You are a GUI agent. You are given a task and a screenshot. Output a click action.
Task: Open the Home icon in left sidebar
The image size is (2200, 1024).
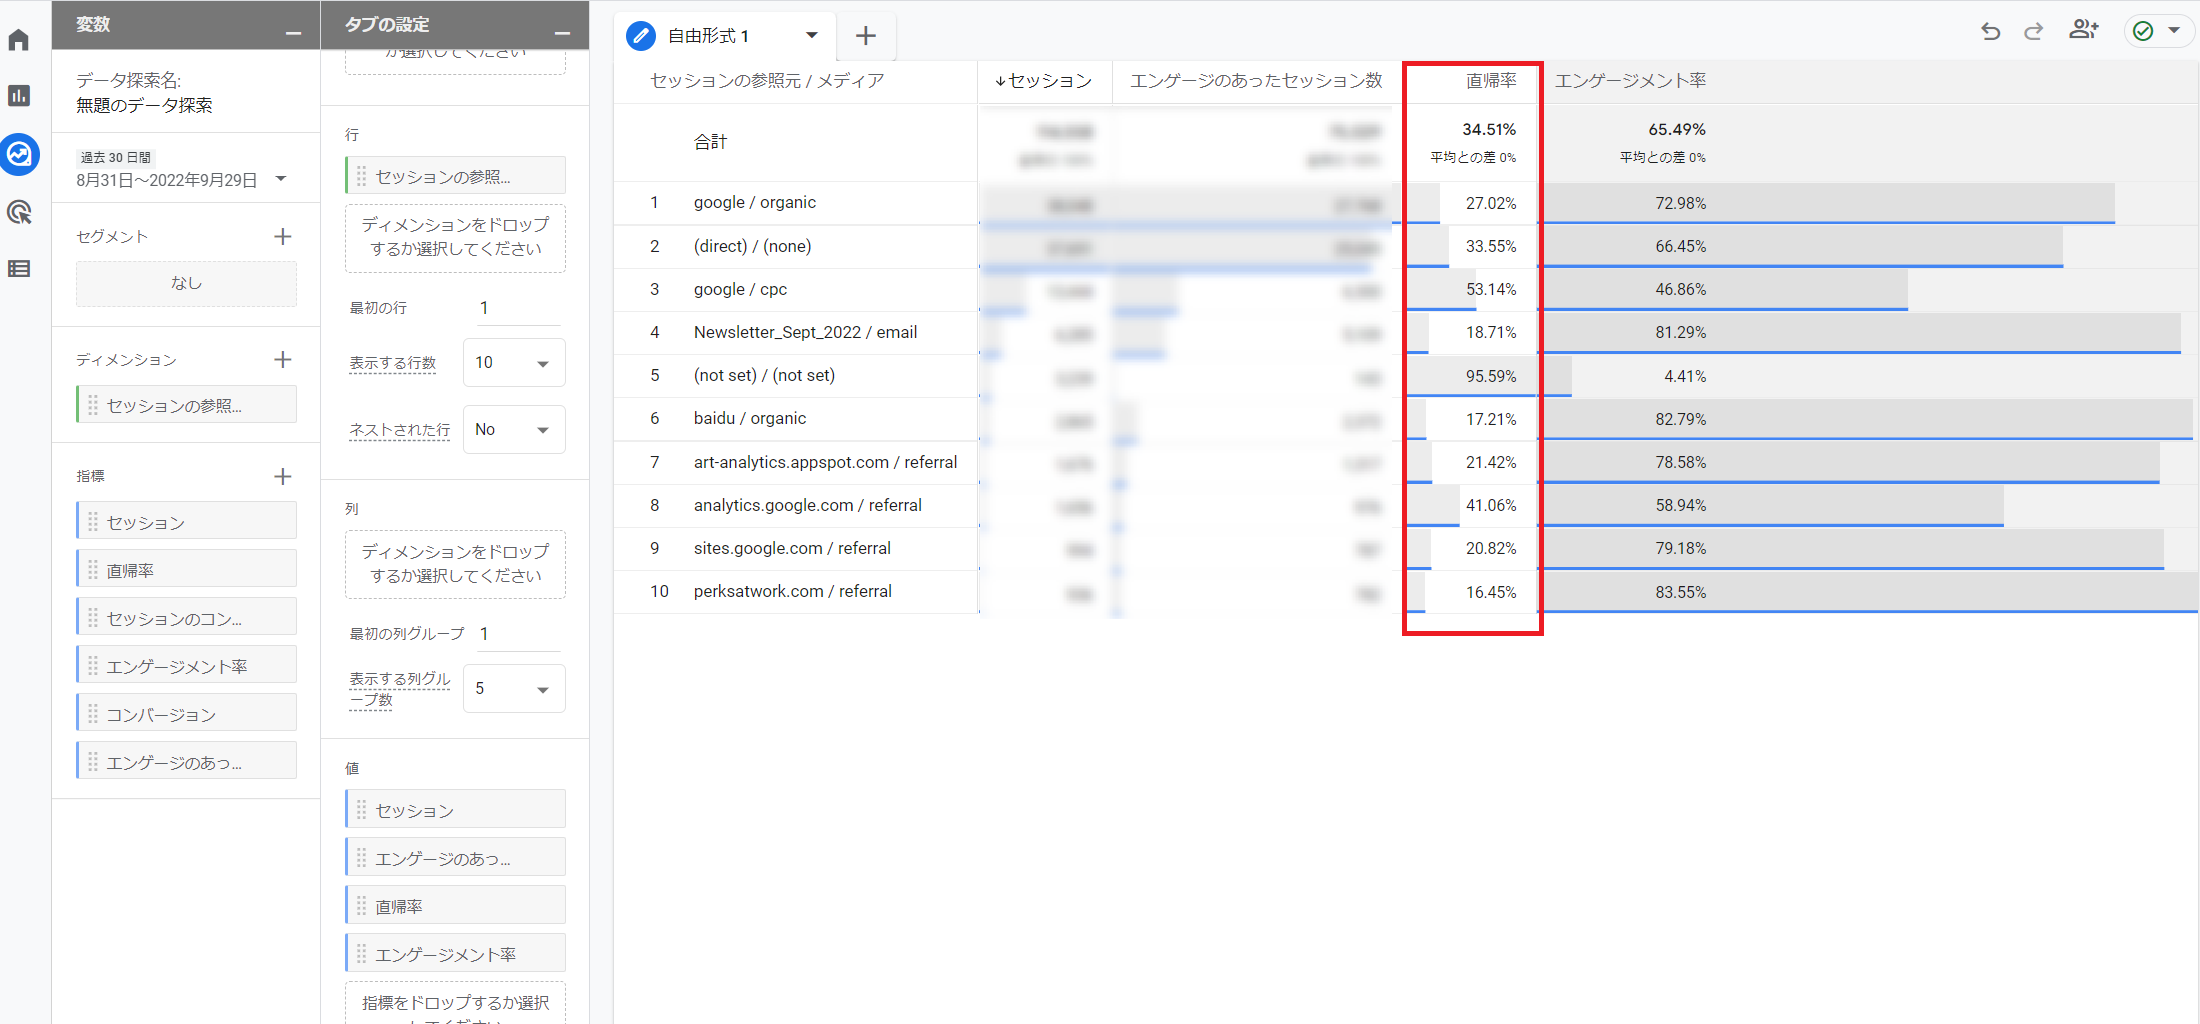click(19, 40)
